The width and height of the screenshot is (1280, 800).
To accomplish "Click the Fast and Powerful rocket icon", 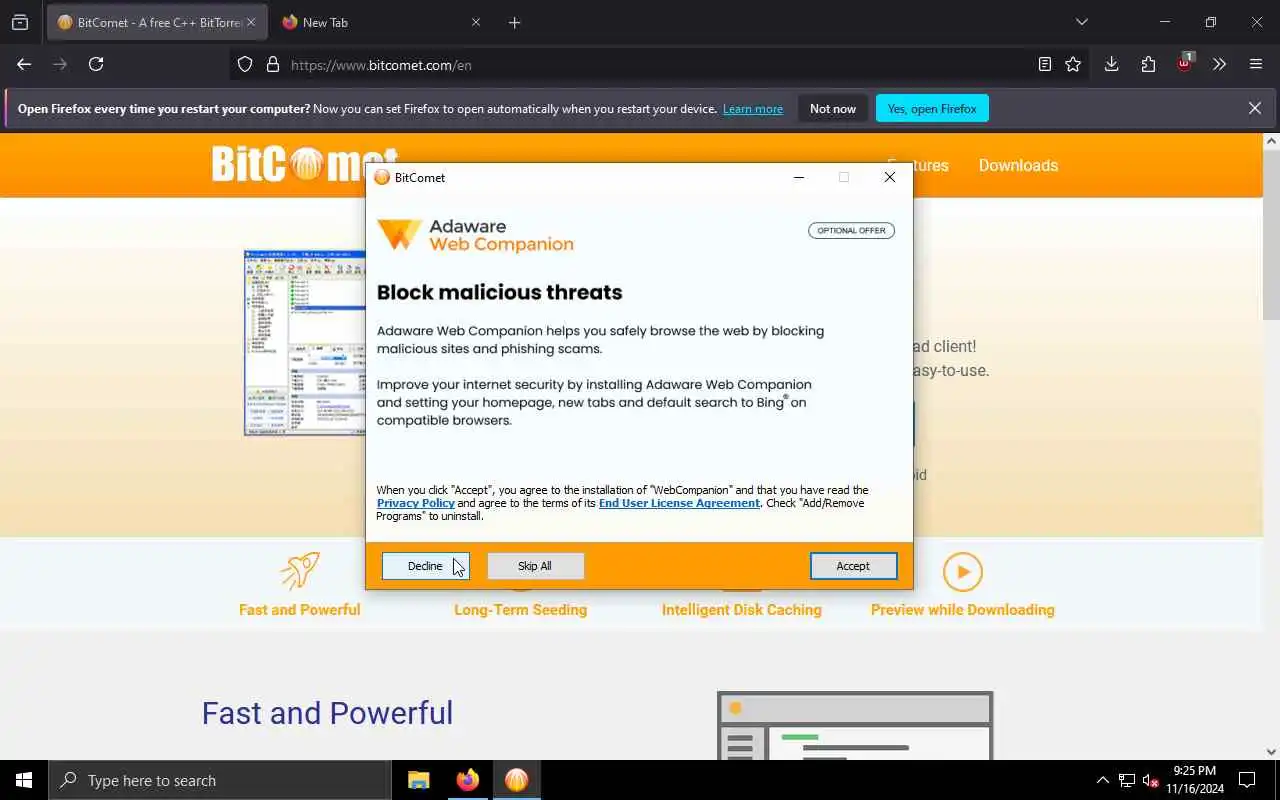I will (x=299, y=571).
